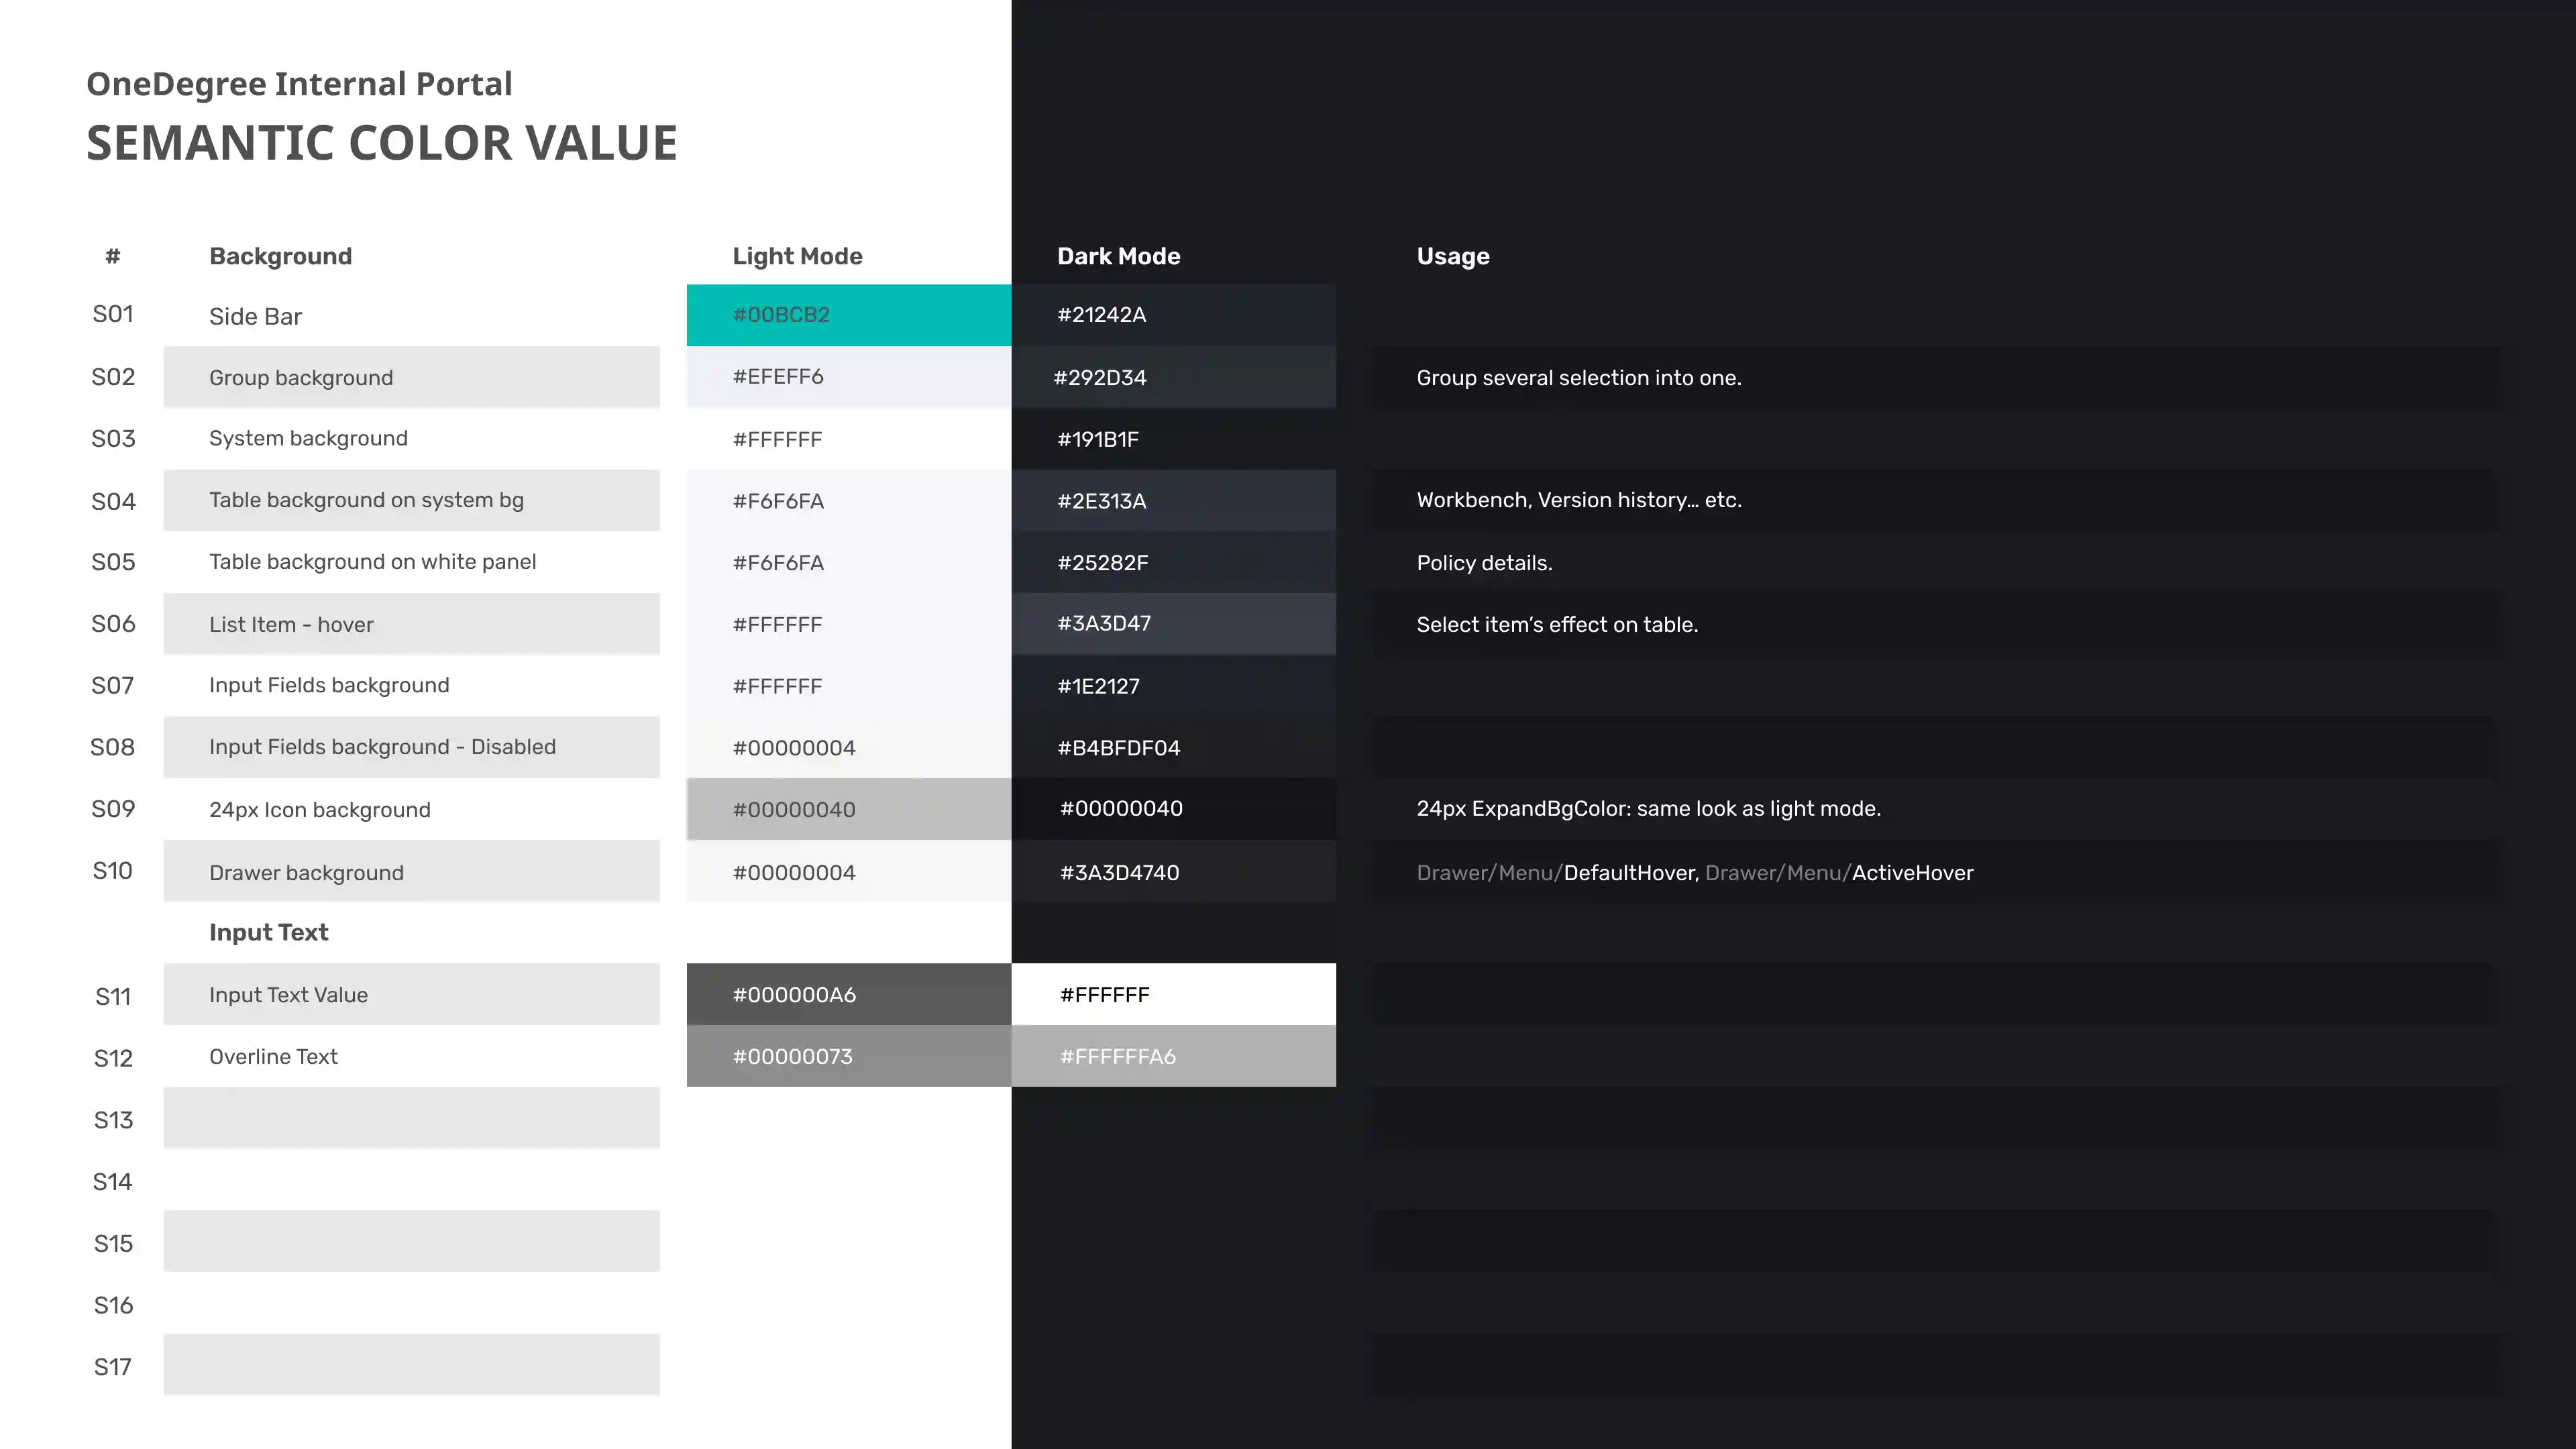Select the #FFFFFFA6 Overline Text swatch
This screenshot has height=1449, width=2576.
[1173, 1056]
